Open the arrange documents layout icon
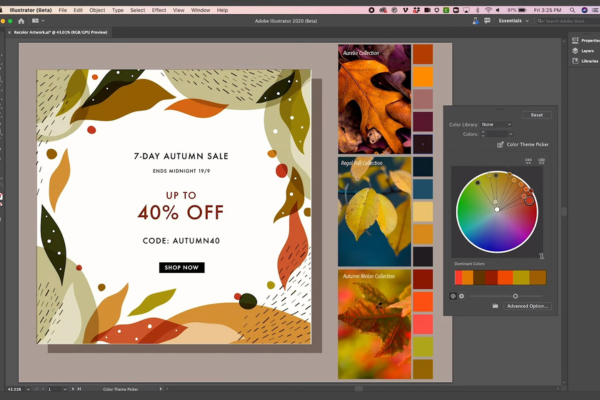The image size is (600, 400). [x=35, y=21]
